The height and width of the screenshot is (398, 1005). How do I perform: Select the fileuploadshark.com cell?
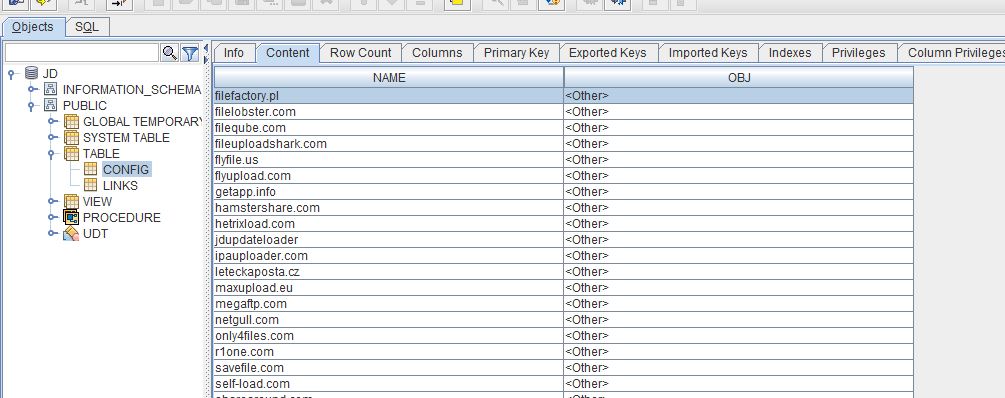point(389,144)
